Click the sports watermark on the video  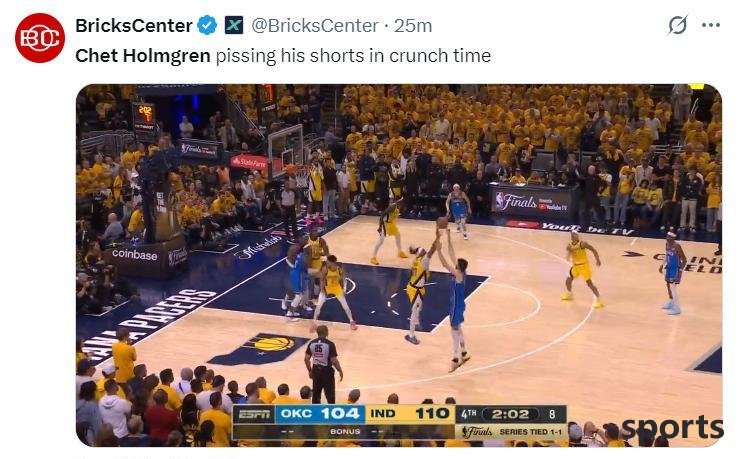(672, 427)
